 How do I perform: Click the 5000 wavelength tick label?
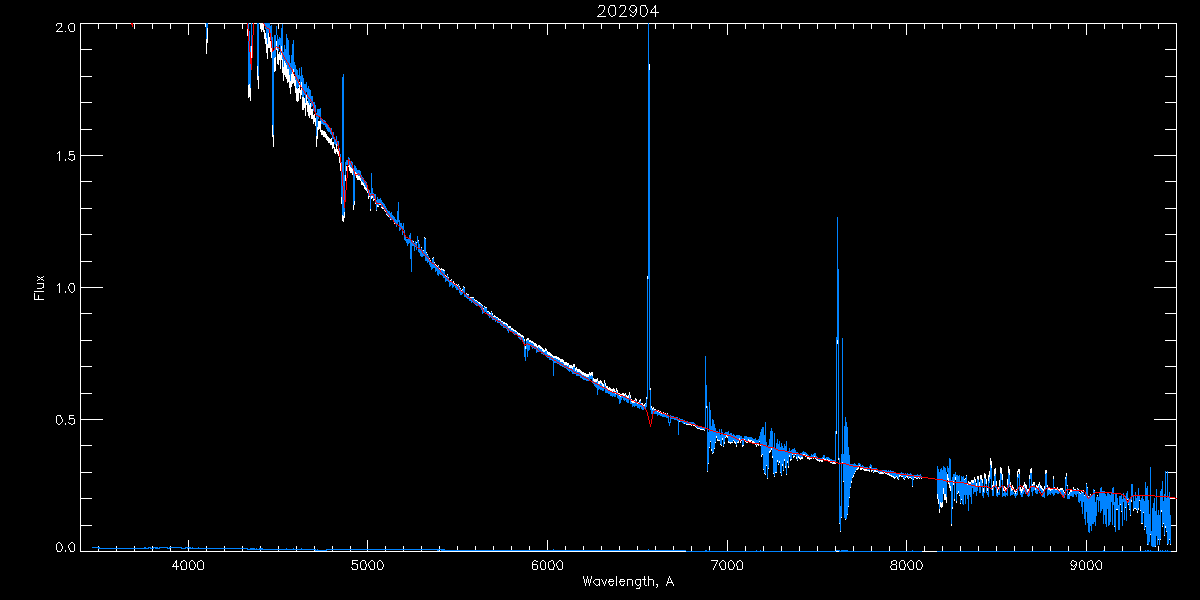point(368,565)
